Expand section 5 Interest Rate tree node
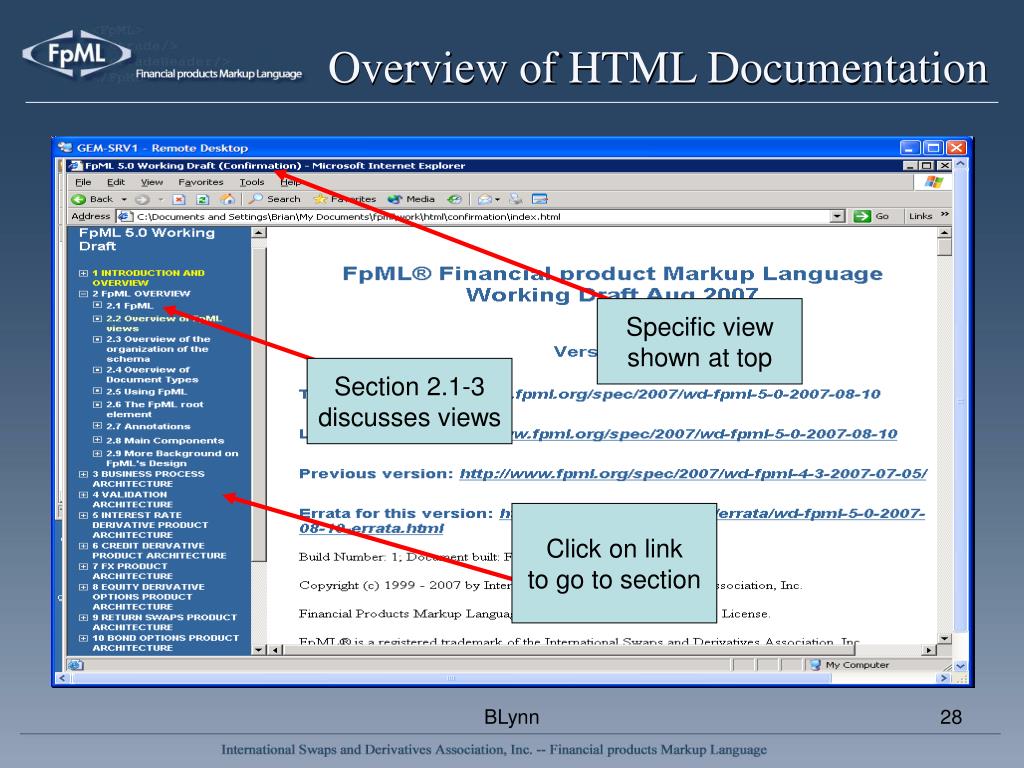The width and height of the screenshot is (1024, 768). tap(83, 515)
